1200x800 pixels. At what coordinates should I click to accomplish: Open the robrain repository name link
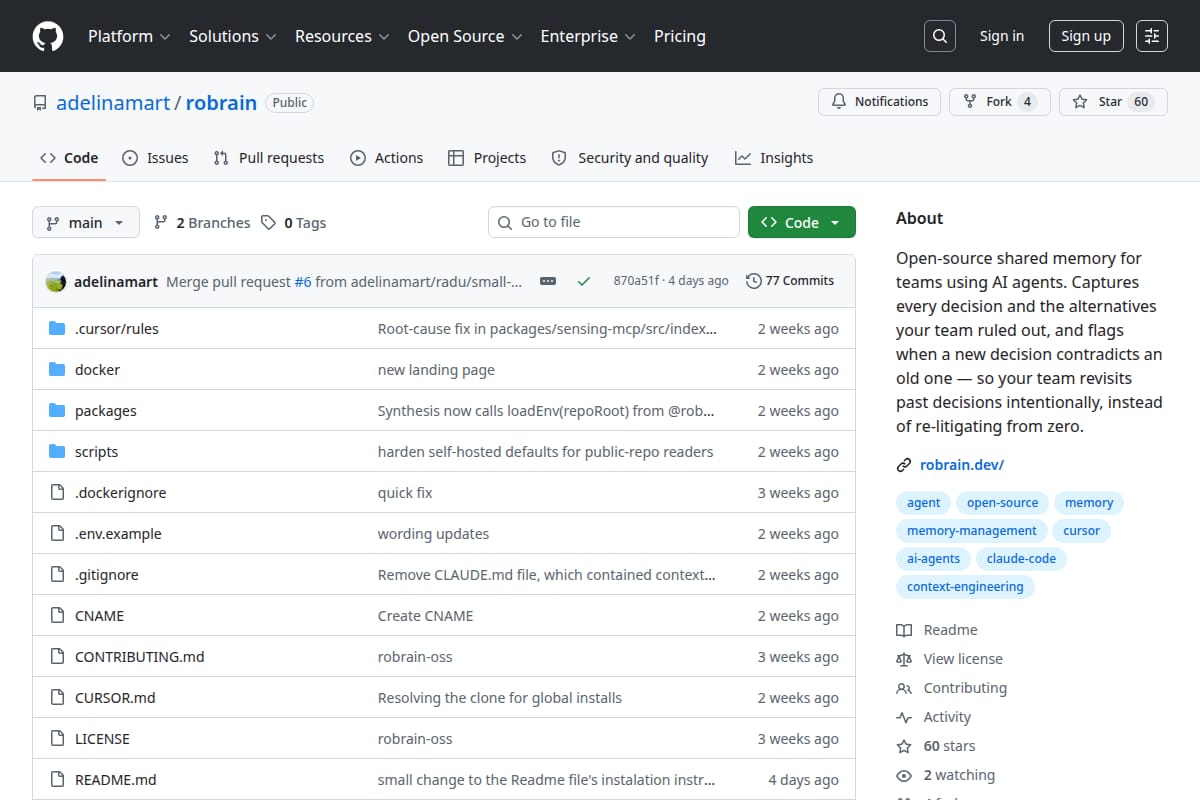pos(221,103)
